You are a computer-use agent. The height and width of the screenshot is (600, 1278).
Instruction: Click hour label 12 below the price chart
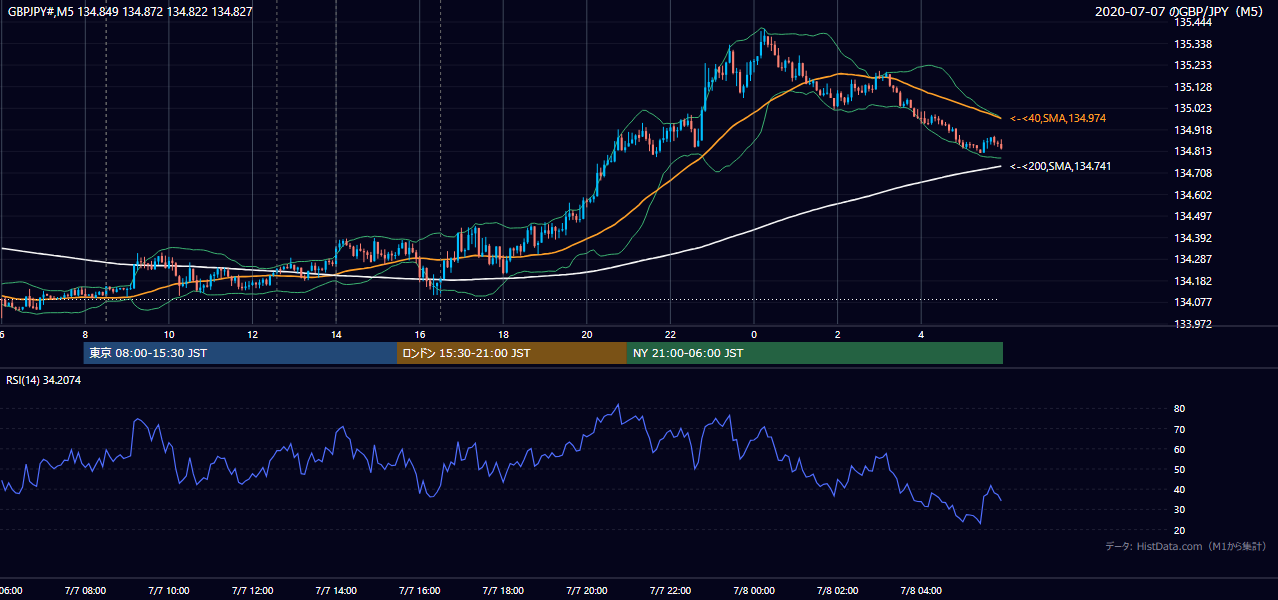coord(253,335)
